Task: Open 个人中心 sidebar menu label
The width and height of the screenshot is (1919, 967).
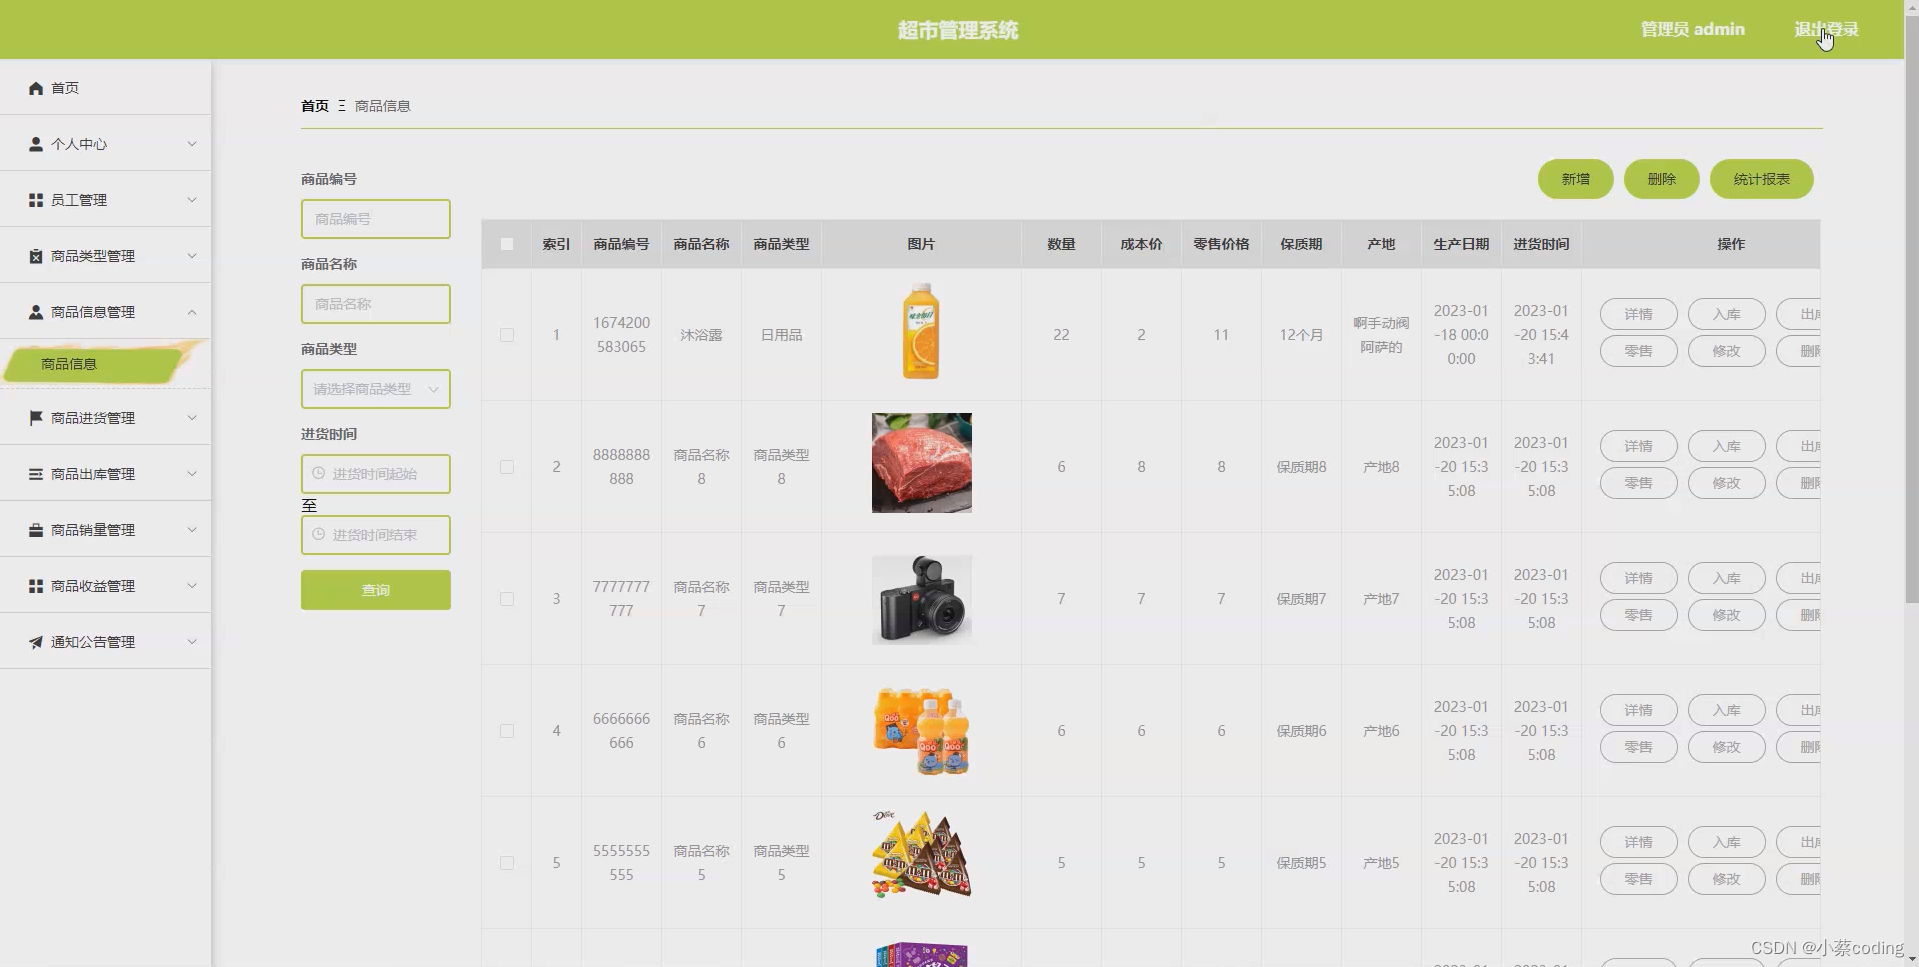Action: point(79,144)
